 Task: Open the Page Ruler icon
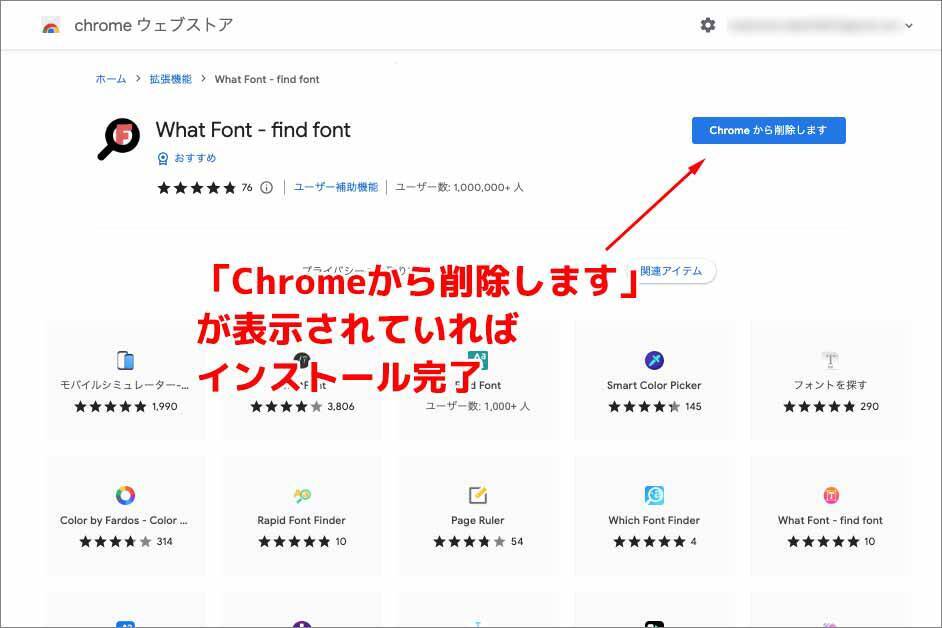(478, 495)
